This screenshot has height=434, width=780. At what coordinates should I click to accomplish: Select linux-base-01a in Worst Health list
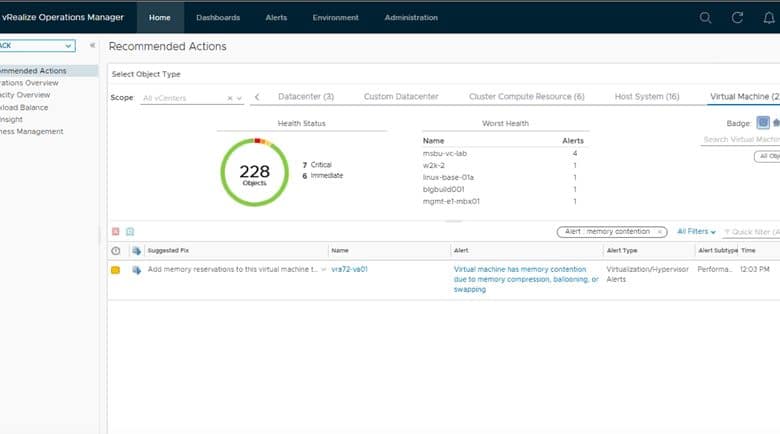448,177
